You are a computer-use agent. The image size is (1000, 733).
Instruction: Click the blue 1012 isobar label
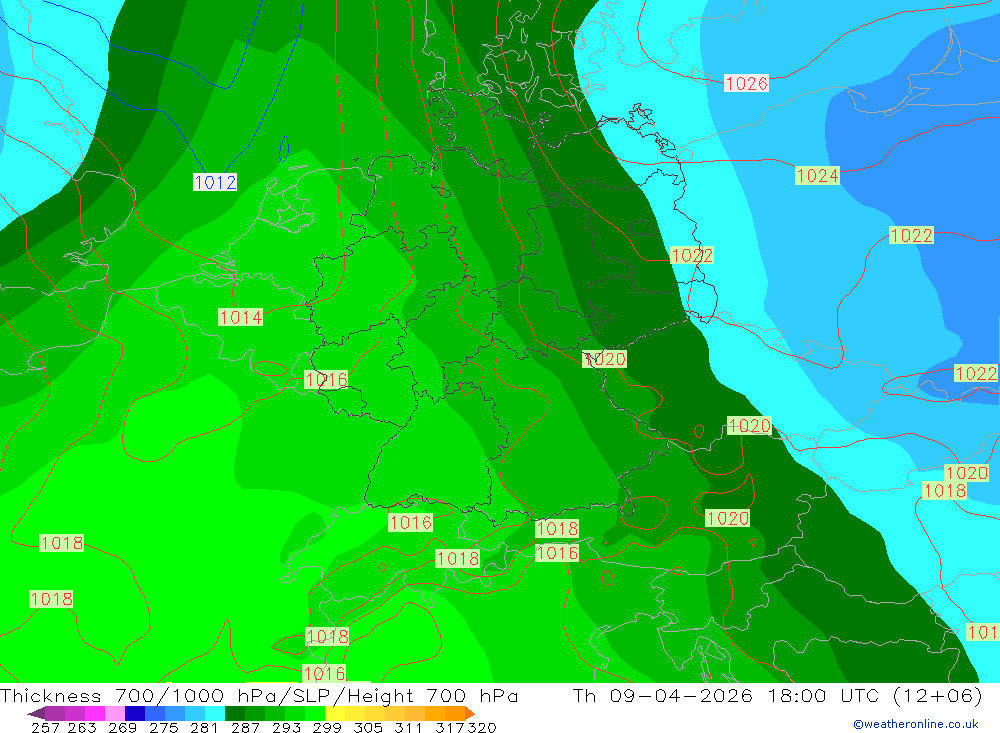[215, 182]
